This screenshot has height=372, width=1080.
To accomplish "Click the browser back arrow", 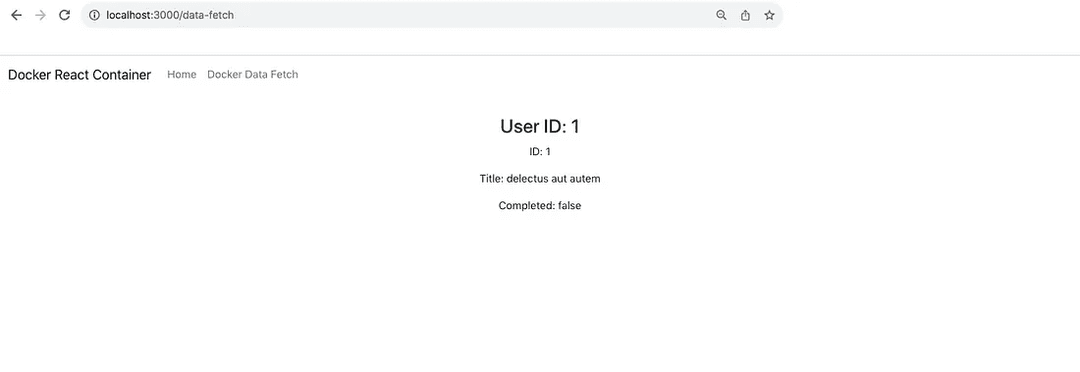I will [x=17, y=15].
